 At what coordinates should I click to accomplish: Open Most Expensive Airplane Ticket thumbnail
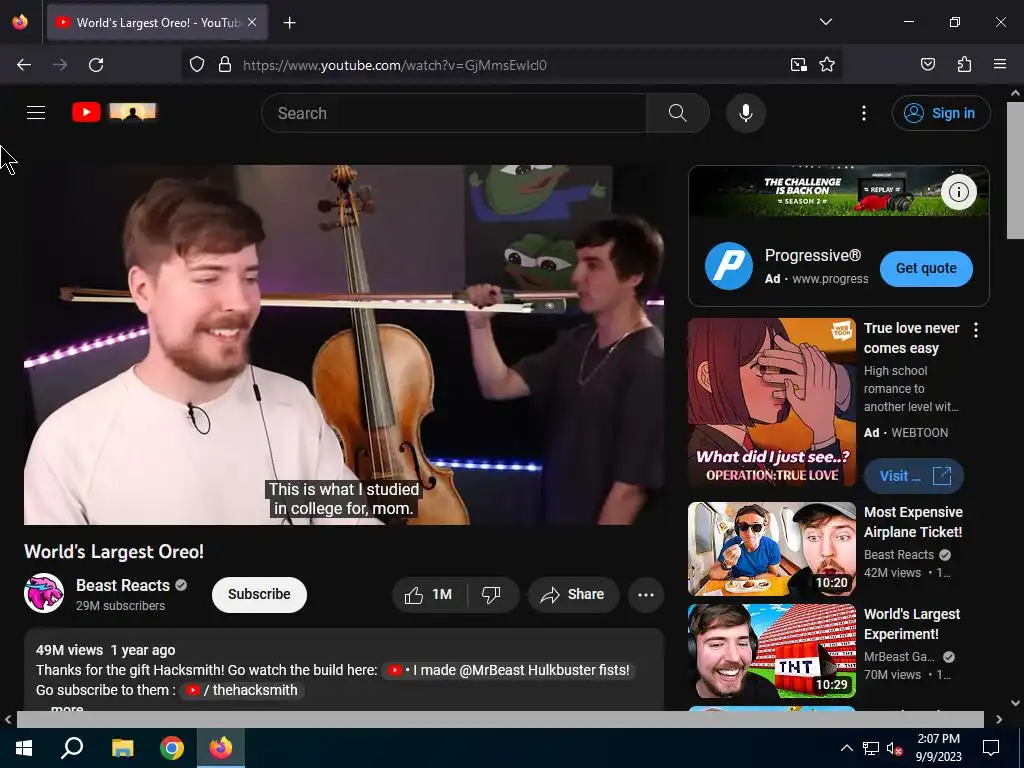(x=771, y=549)
